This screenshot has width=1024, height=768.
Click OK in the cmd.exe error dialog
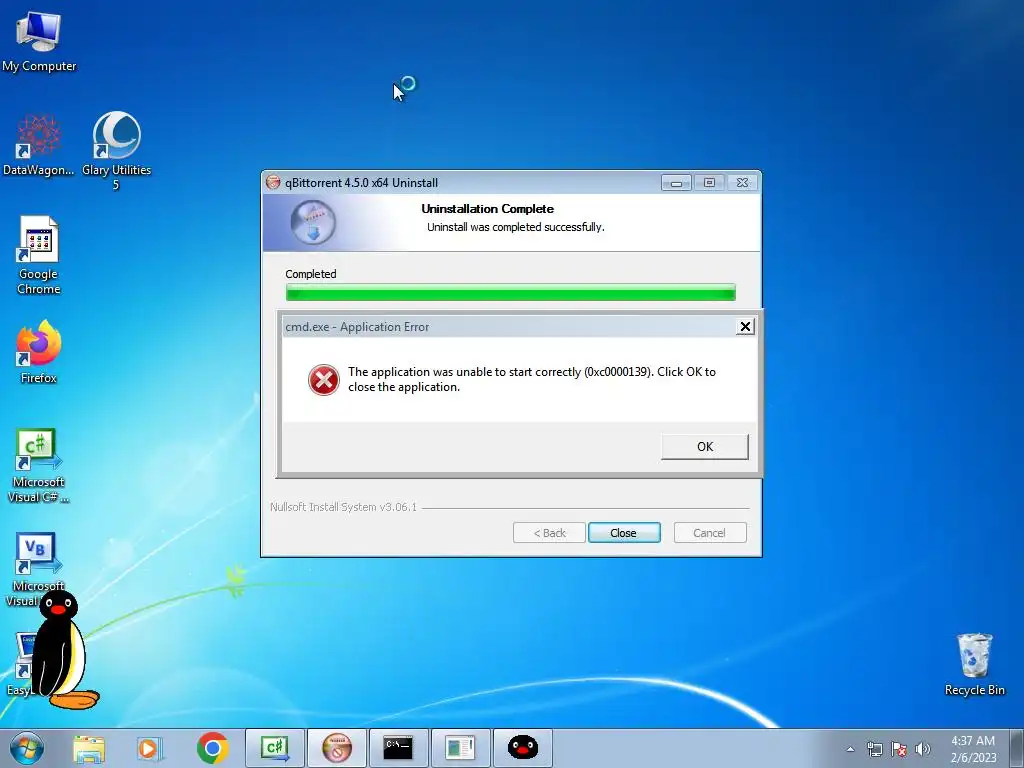coord(705,447)
